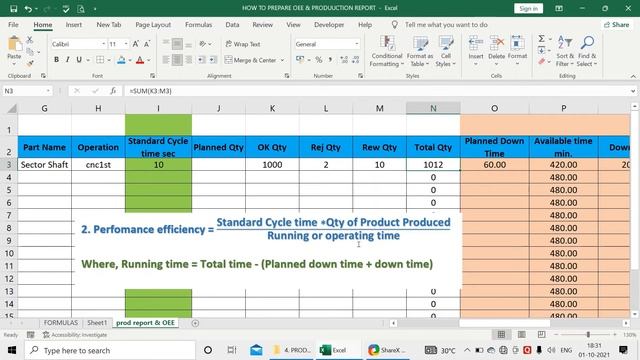Click the Windows Start button
Screen dimensions: 640x360
click(x=11, y=350)
